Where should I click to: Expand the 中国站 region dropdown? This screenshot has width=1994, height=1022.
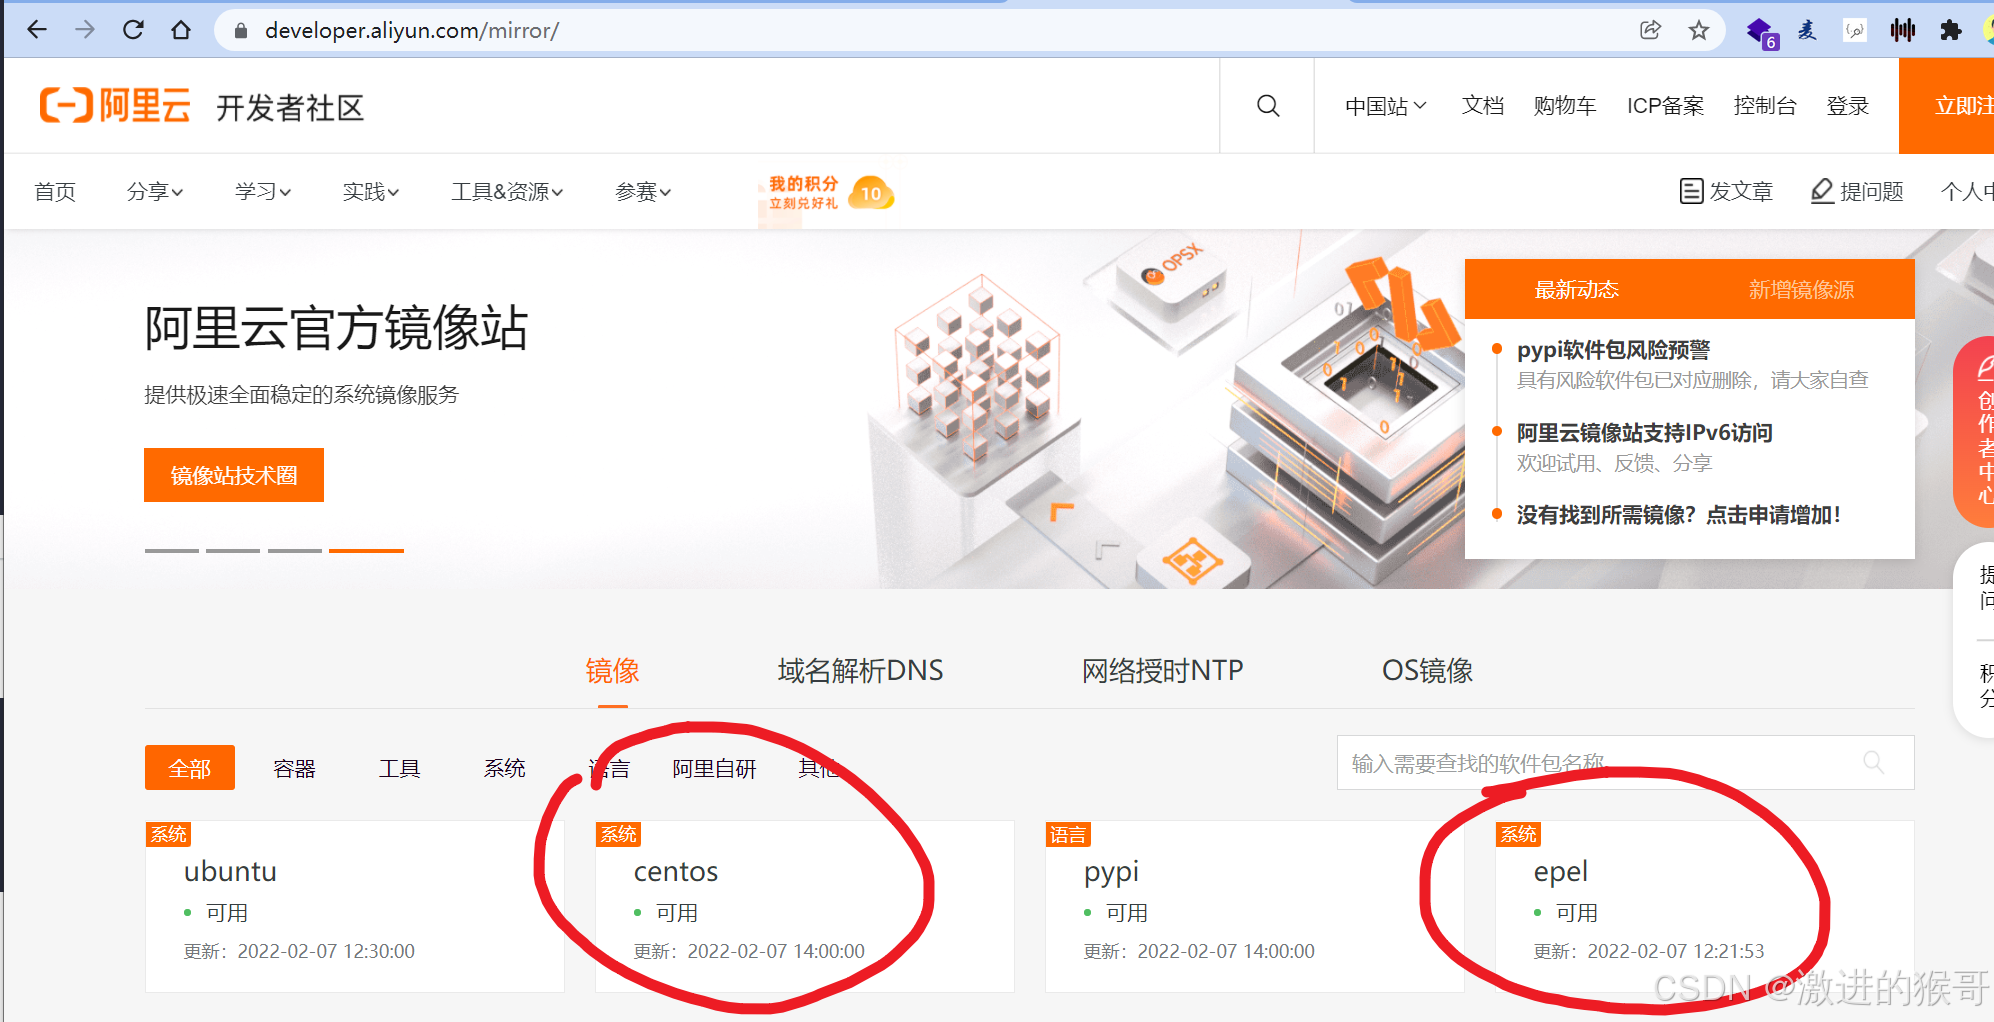click(1386, 106)
